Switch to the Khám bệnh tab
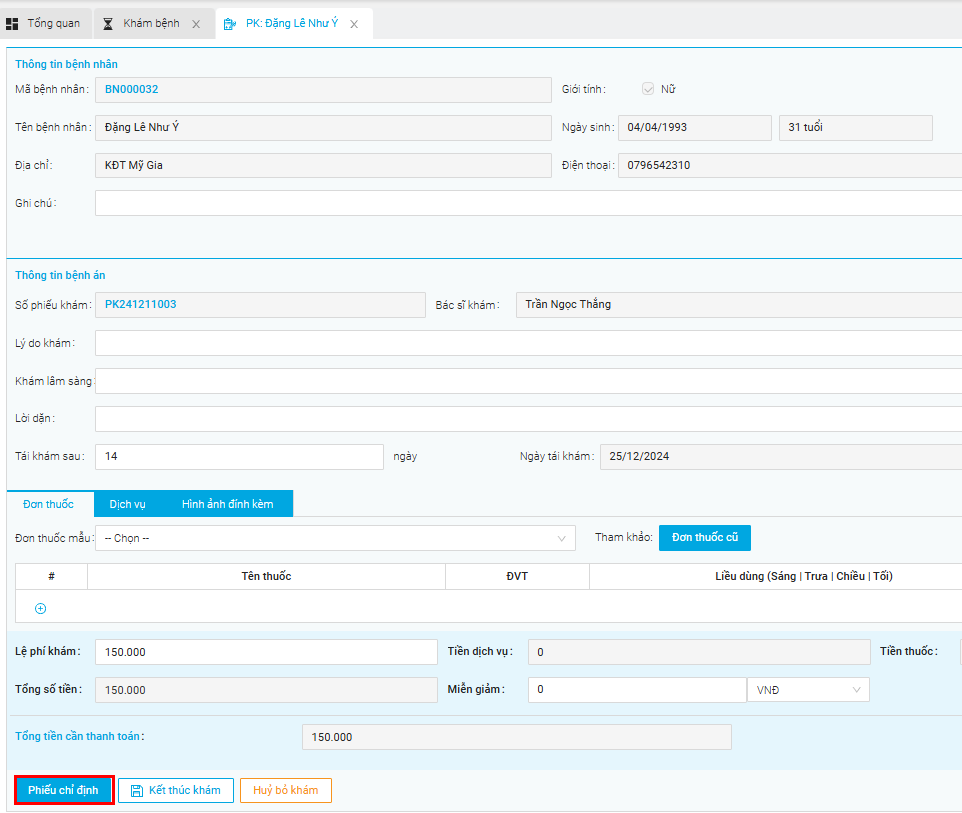The image size is (962, 813). [153, 24]
